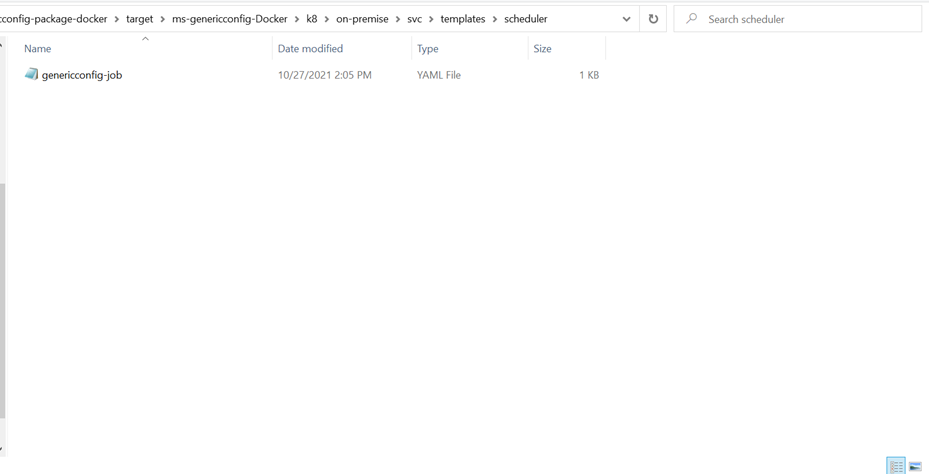Expand the chevron after the k8 breadcrumb
The height and width of the screenshot is (474, 929).
[x=326, y=19]
